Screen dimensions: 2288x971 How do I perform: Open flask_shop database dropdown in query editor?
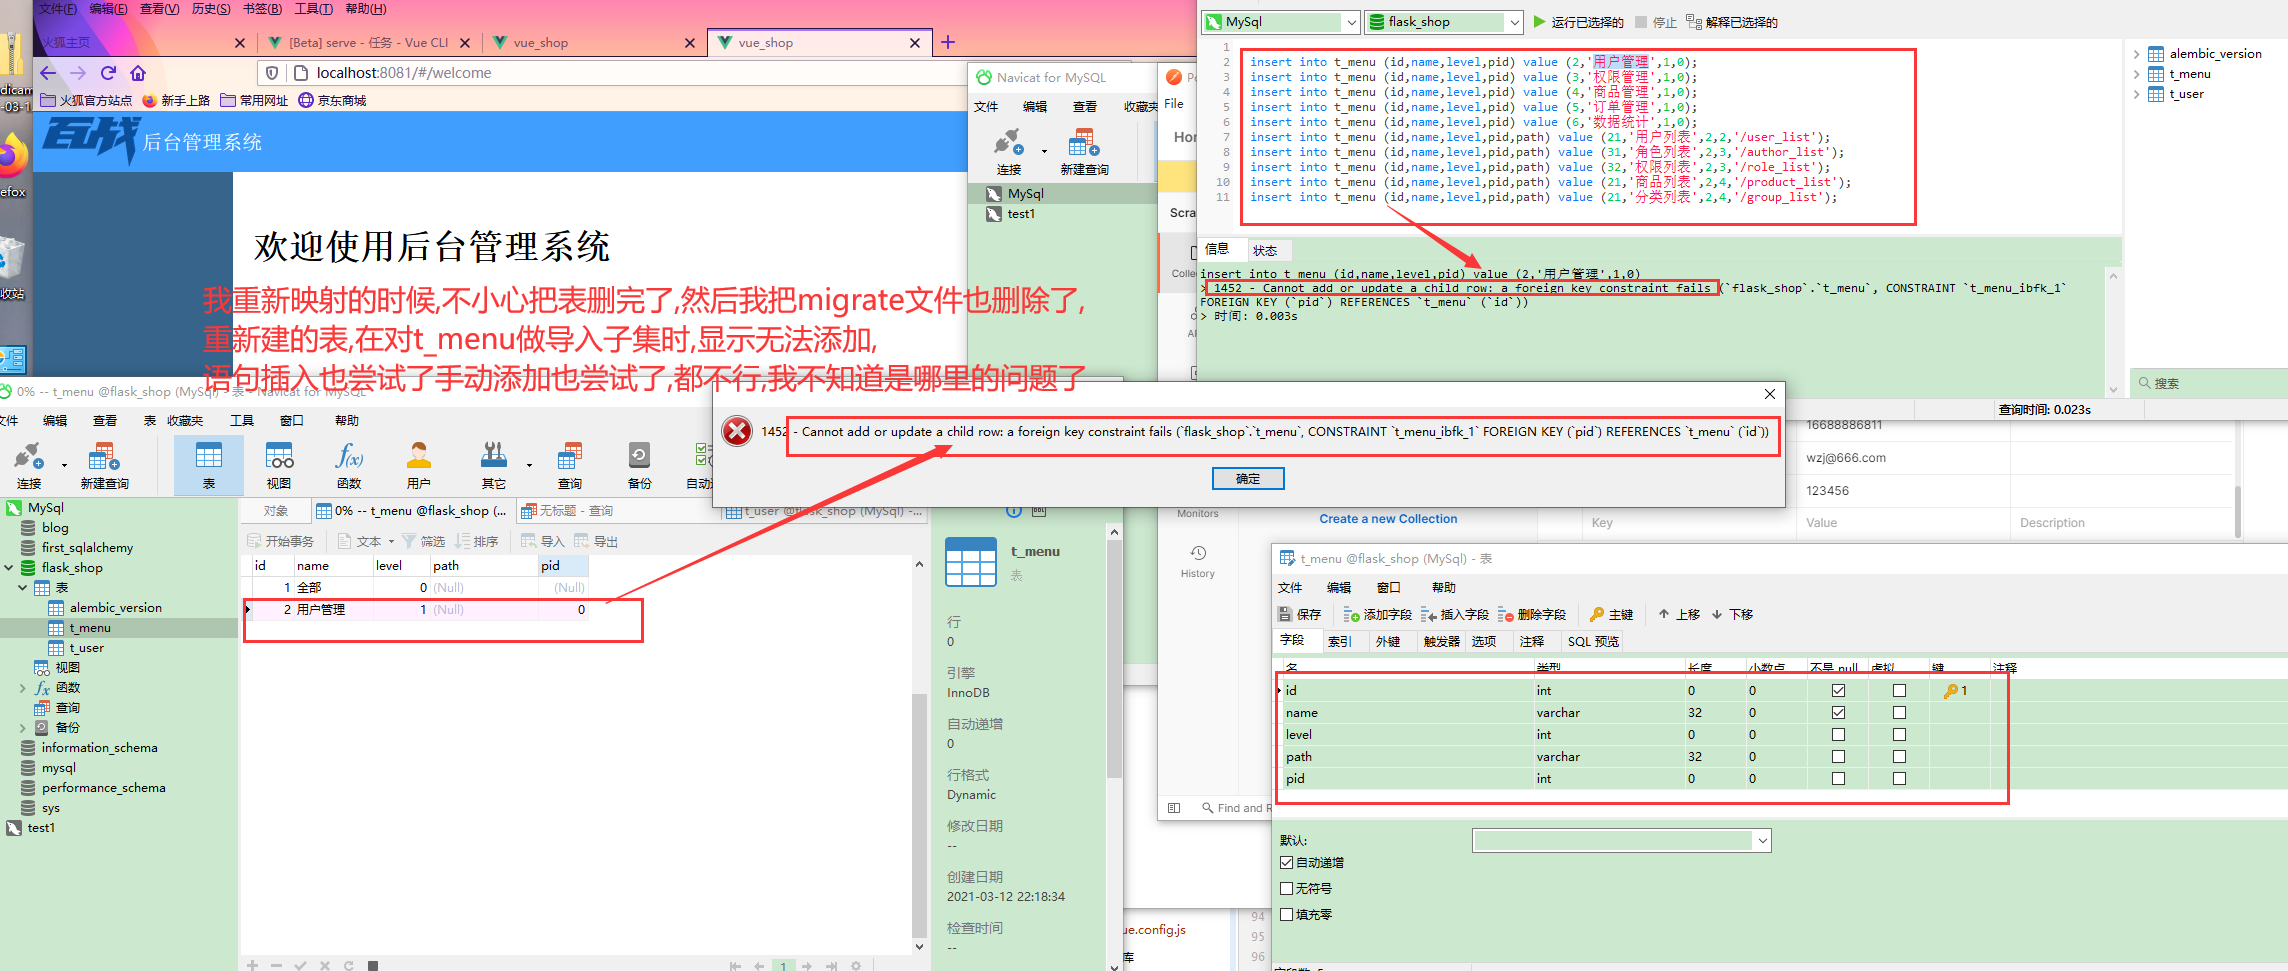(x=1514, y=22)
